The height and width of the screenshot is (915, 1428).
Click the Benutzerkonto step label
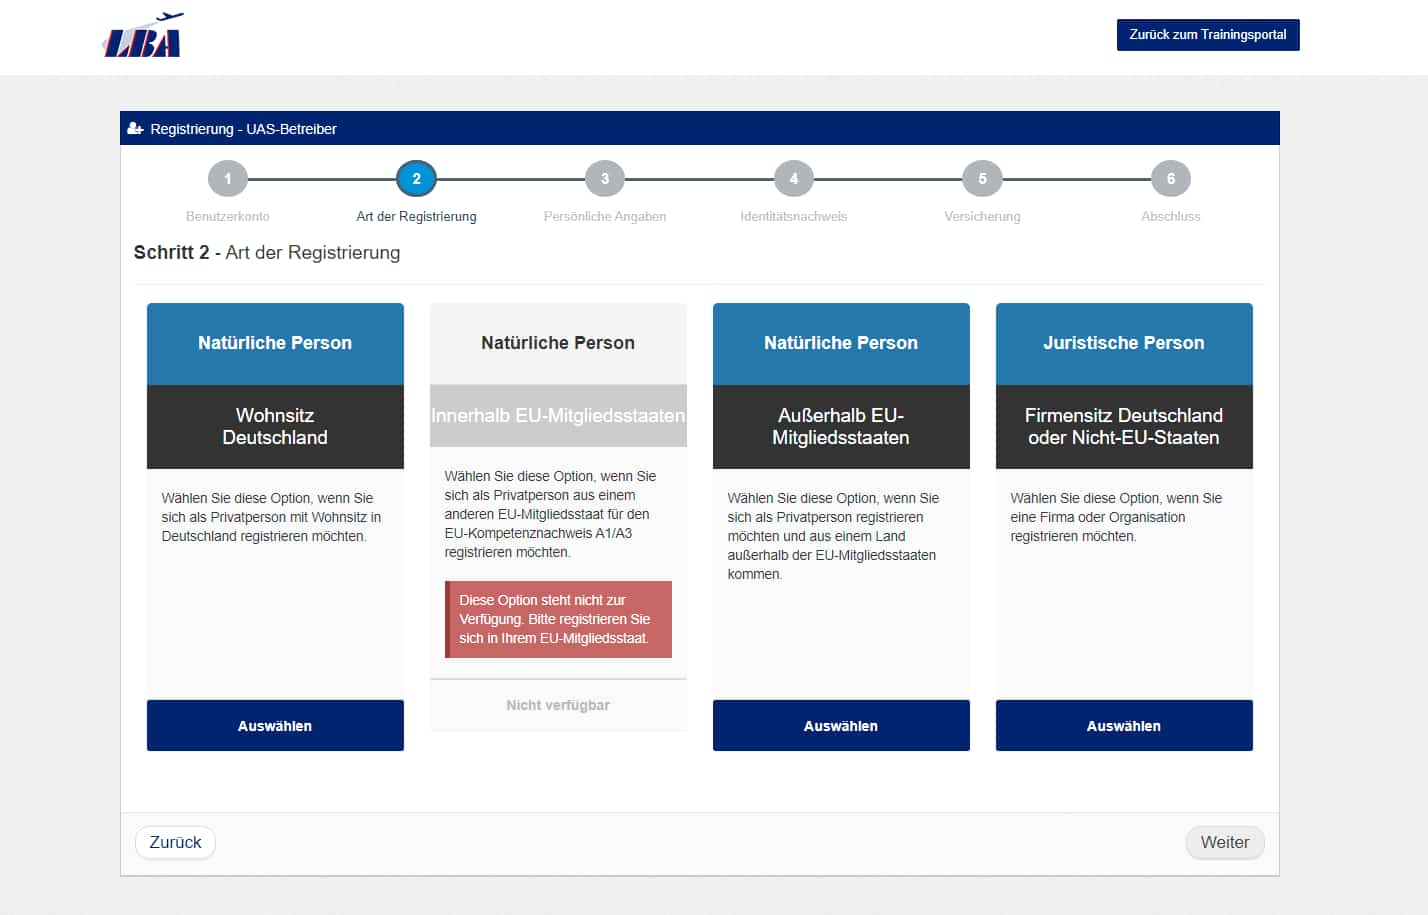[x=228, y=216]
